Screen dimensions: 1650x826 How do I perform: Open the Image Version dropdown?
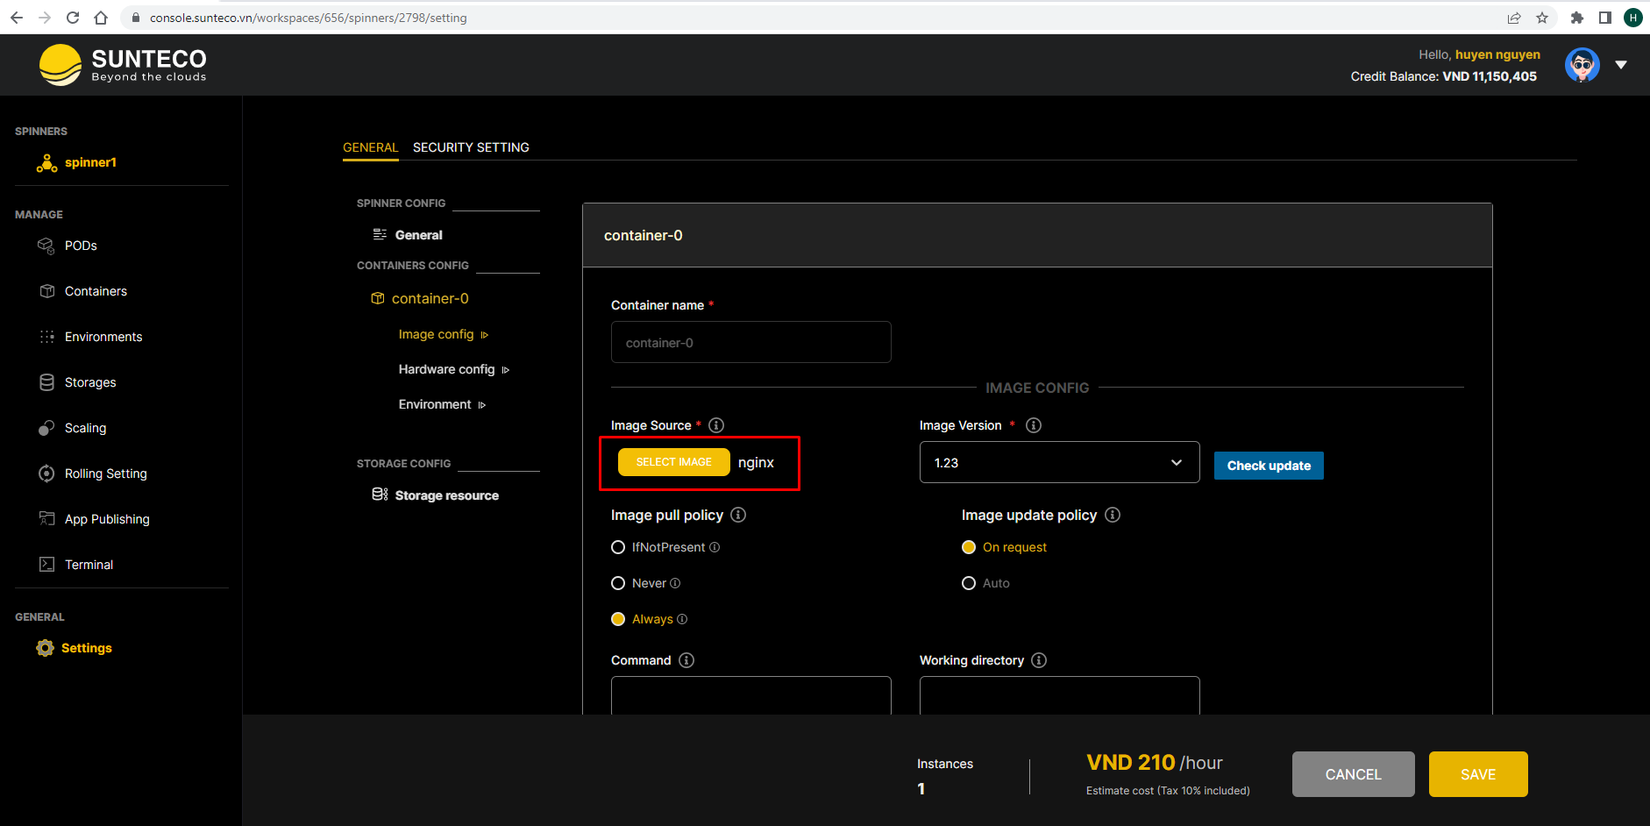point(1059,462)
